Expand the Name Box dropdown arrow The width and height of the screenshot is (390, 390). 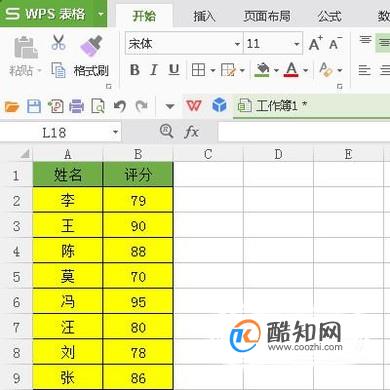pos(115,132)
